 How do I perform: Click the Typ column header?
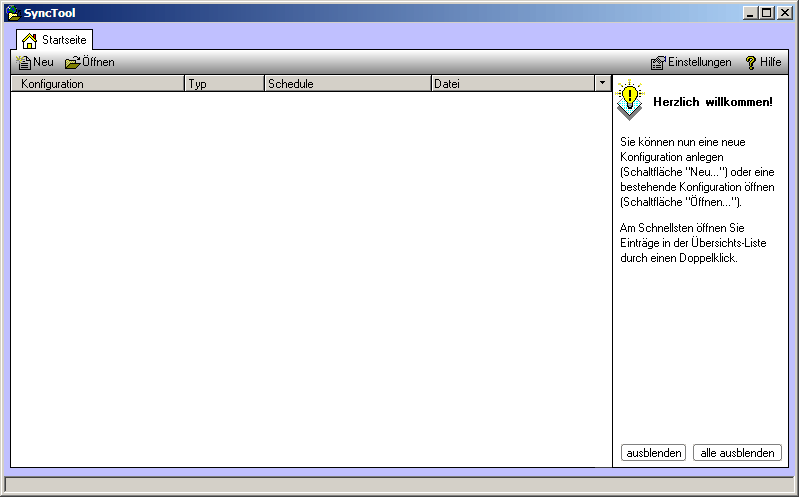(224, 84)
